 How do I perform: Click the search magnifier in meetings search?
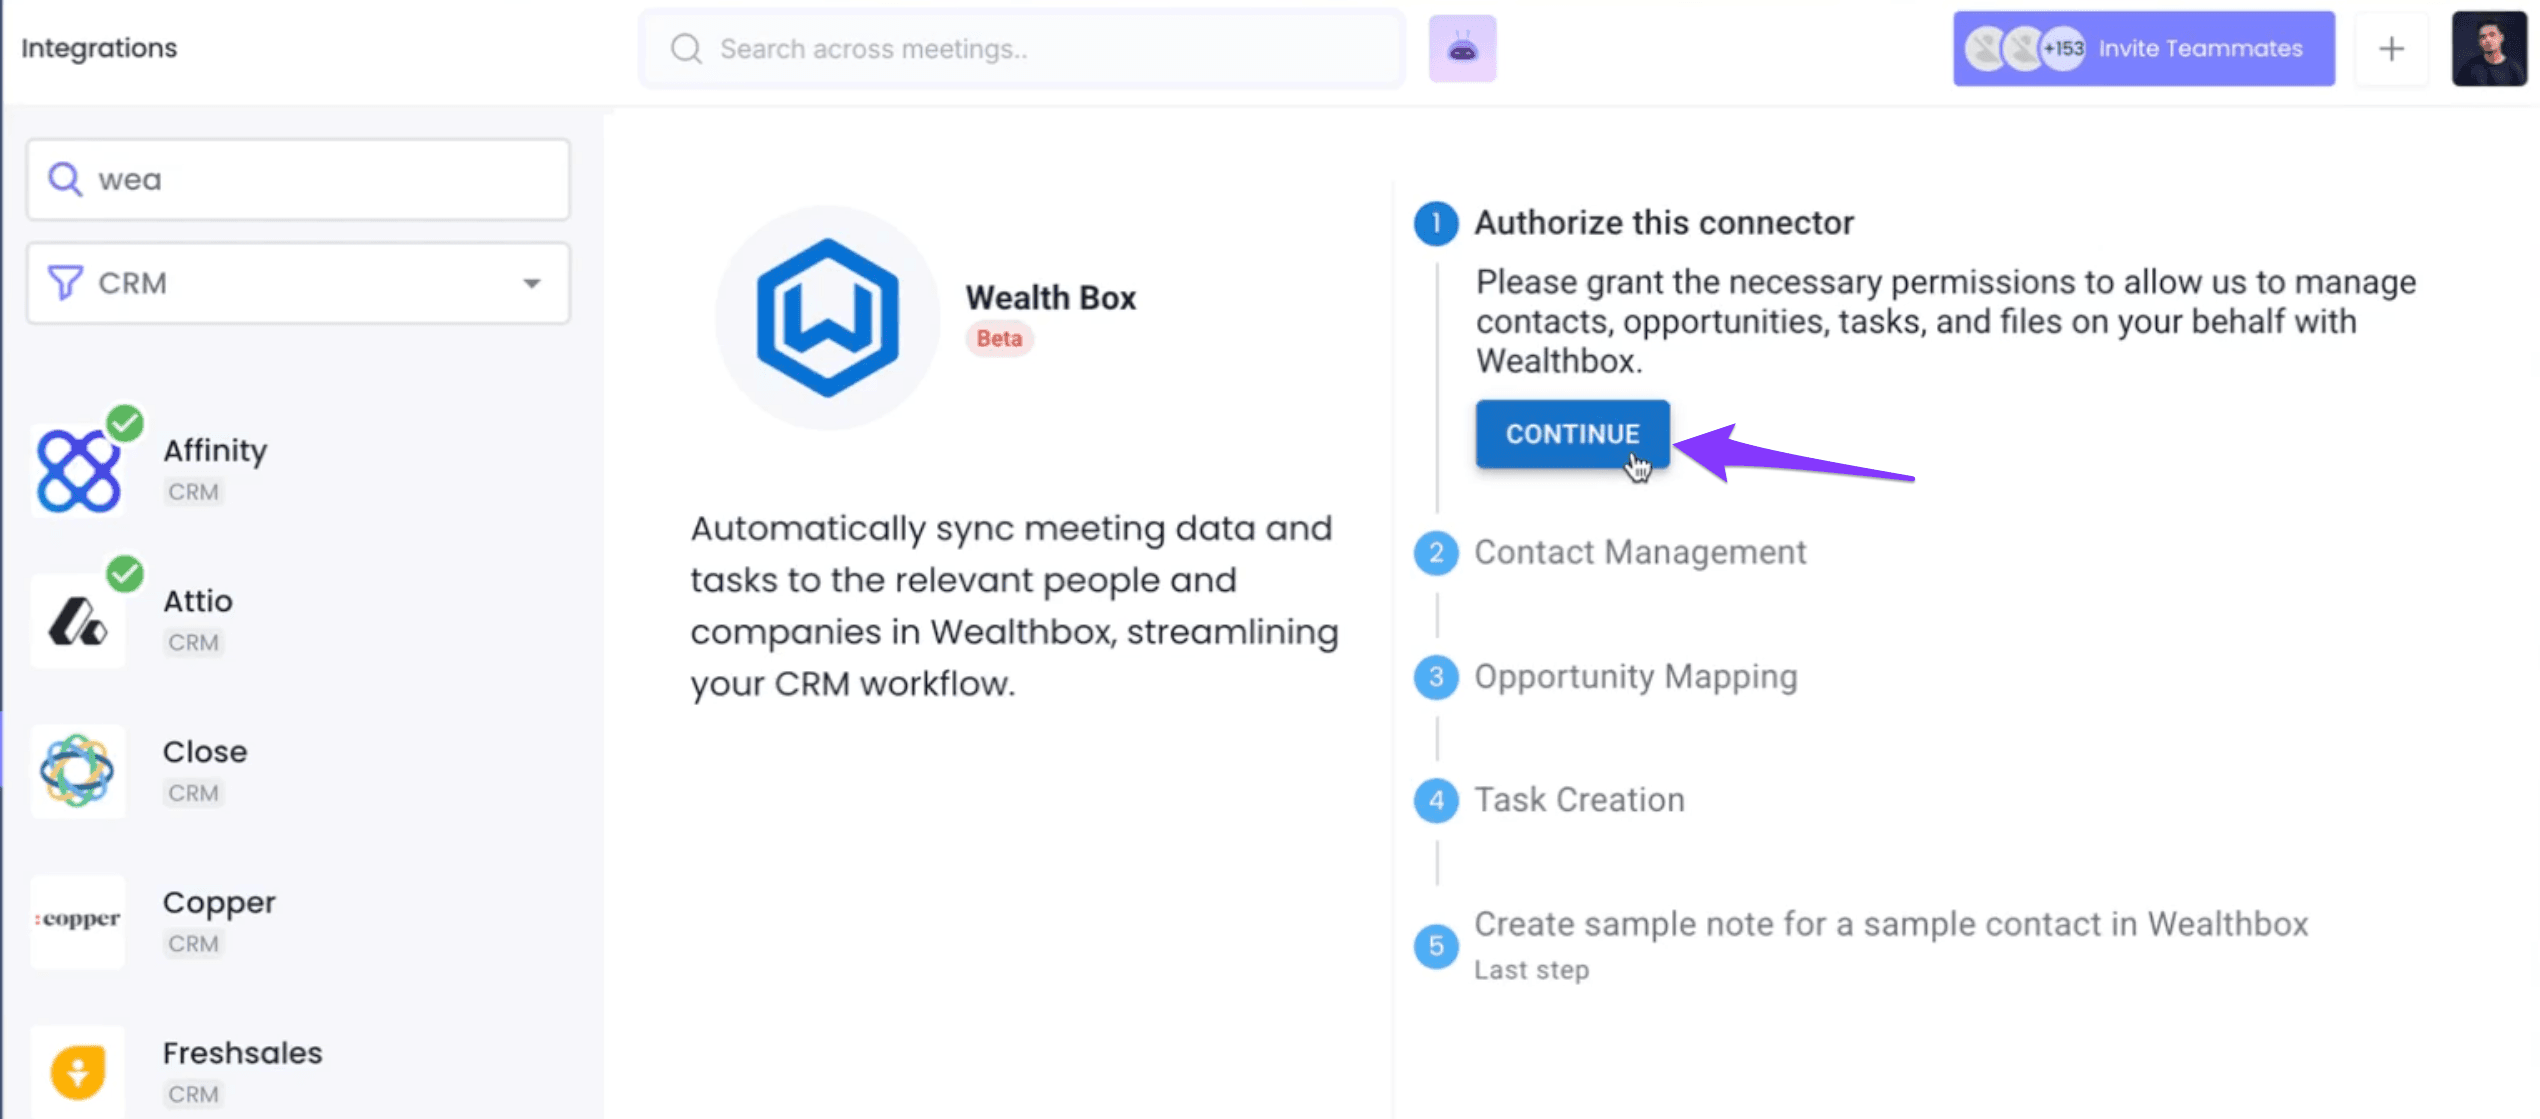click(x=686, y=48)
